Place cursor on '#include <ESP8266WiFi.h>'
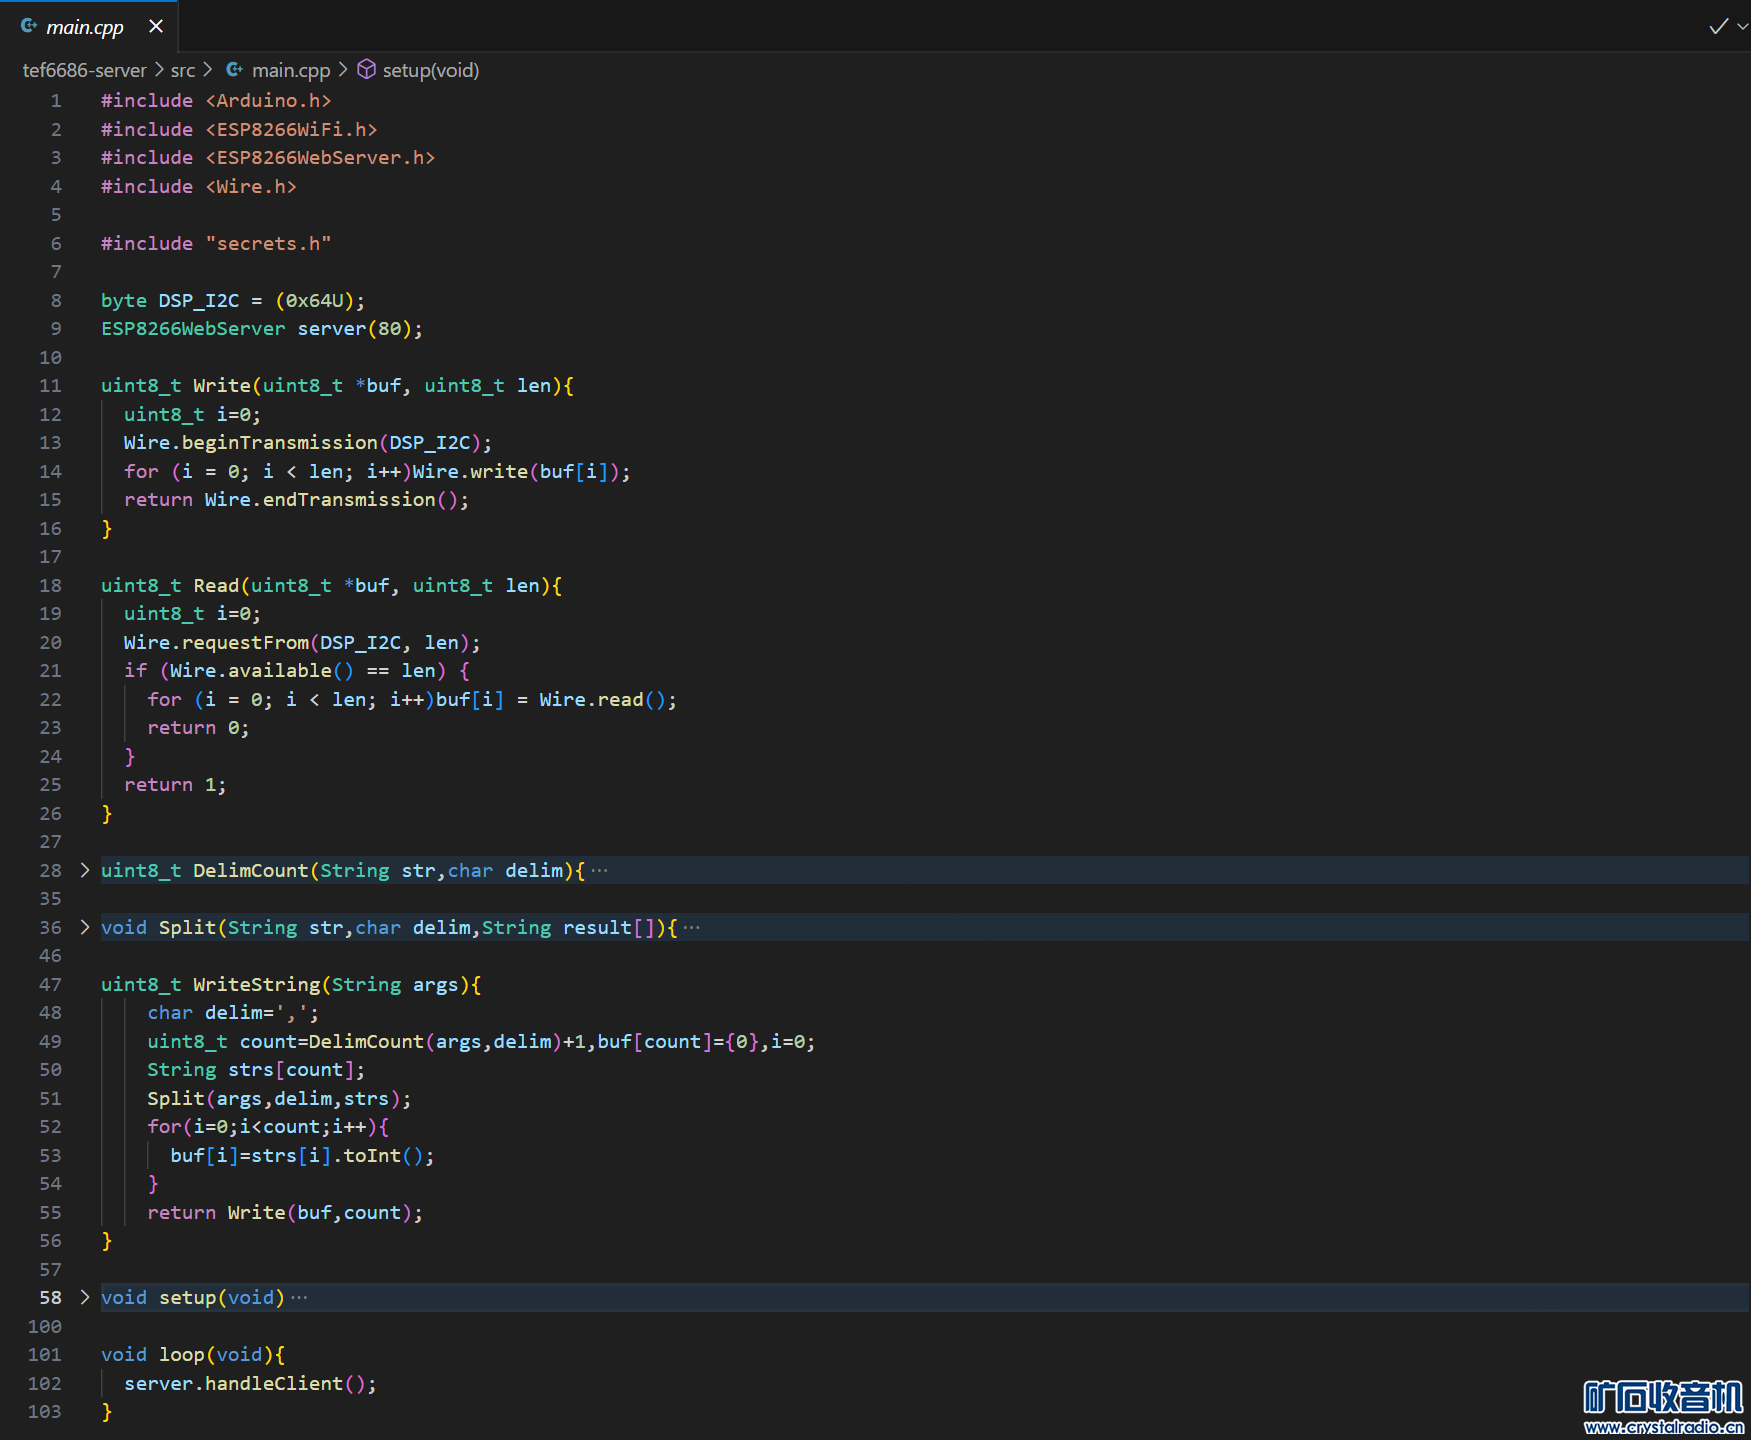 click(239, 130)
